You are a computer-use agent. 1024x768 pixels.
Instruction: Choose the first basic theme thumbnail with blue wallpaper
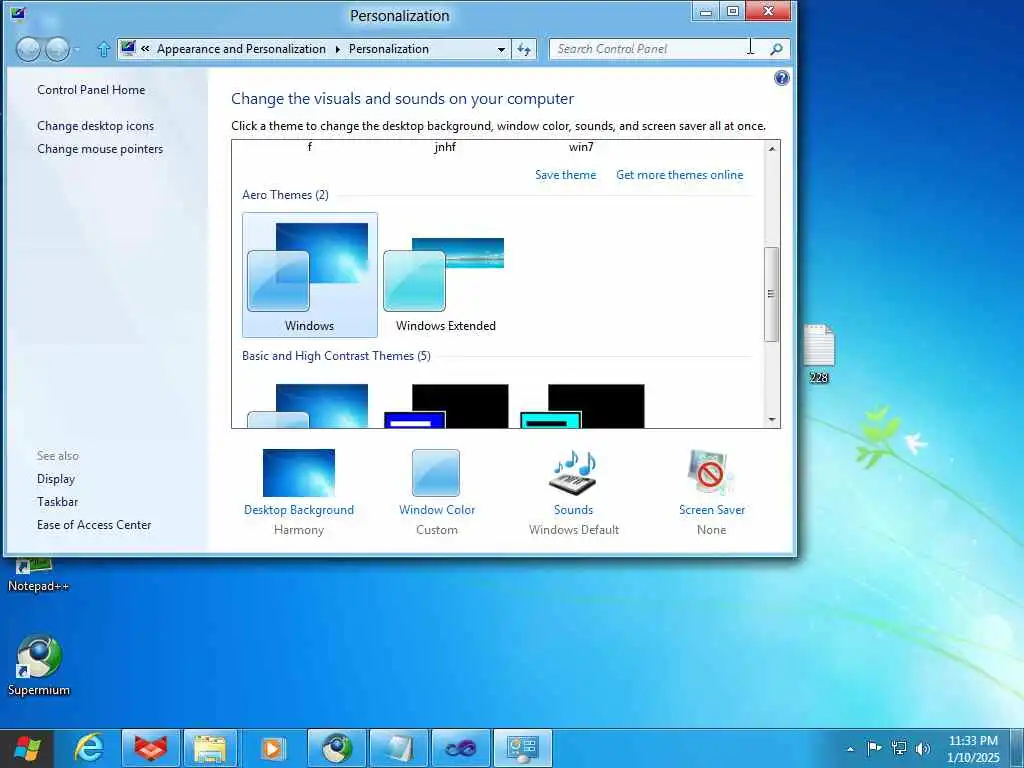[308, 406]
